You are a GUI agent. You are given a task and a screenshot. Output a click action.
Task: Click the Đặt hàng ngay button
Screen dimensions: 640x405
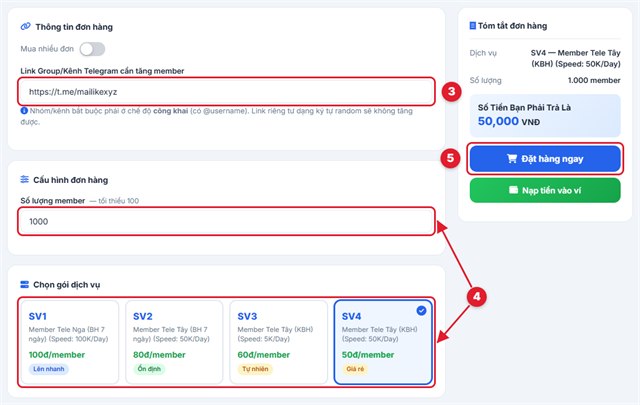pyautogui.click(x=545, y=158)
